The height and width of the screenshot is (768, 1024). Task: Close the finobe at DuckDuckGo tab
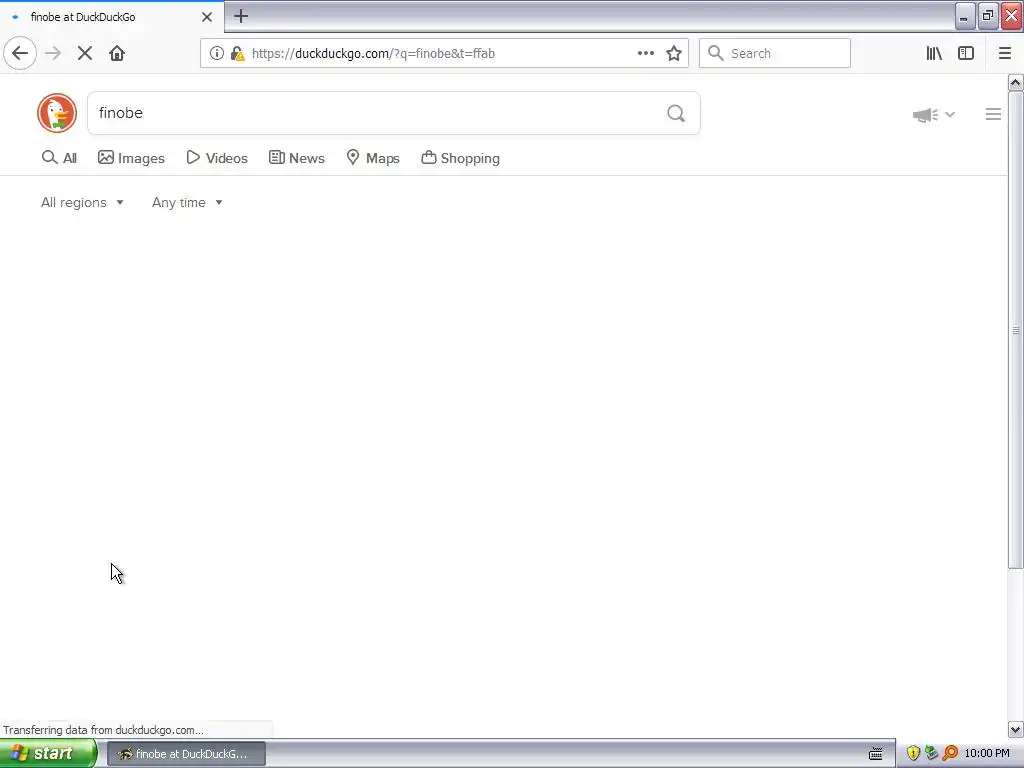click(x=207, y=17)
